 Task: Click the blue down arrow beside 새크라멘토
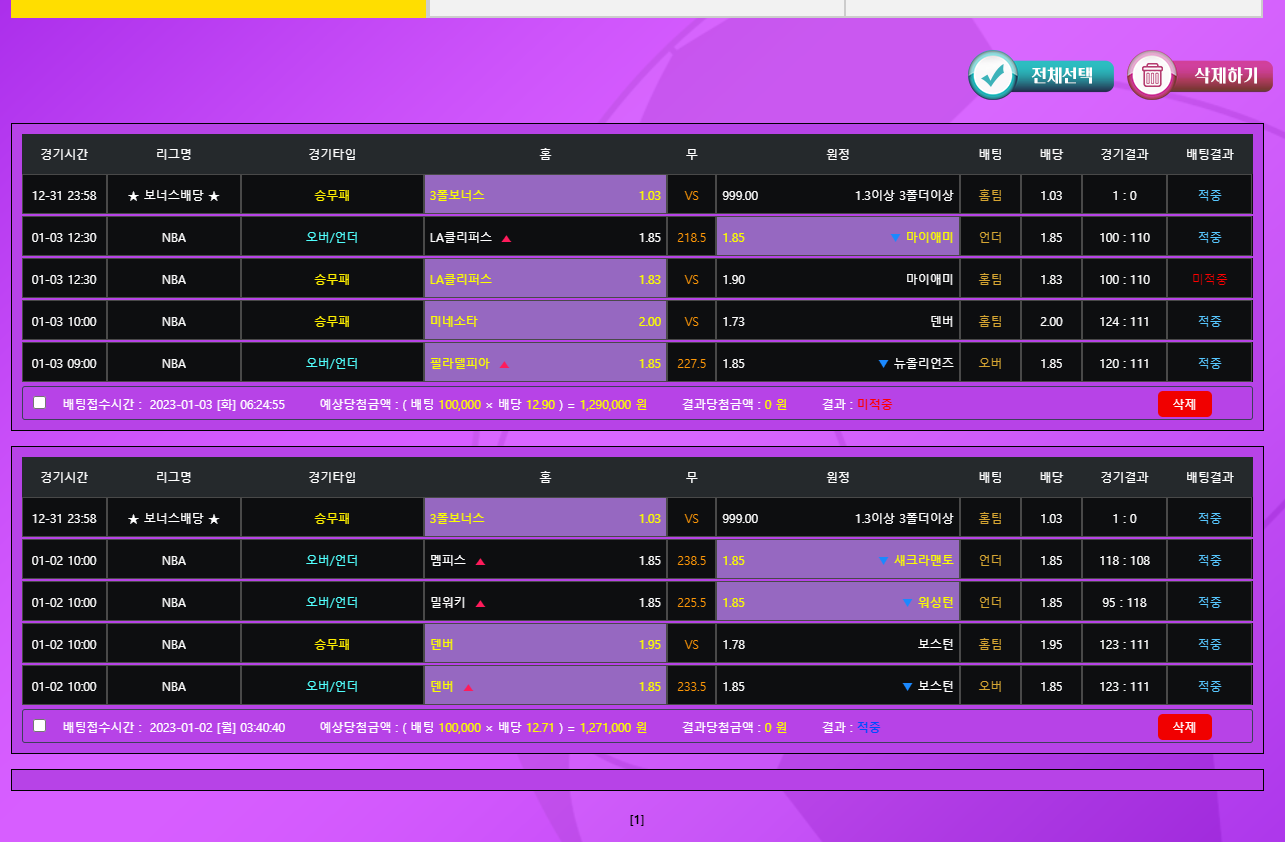tap(883, 561)
